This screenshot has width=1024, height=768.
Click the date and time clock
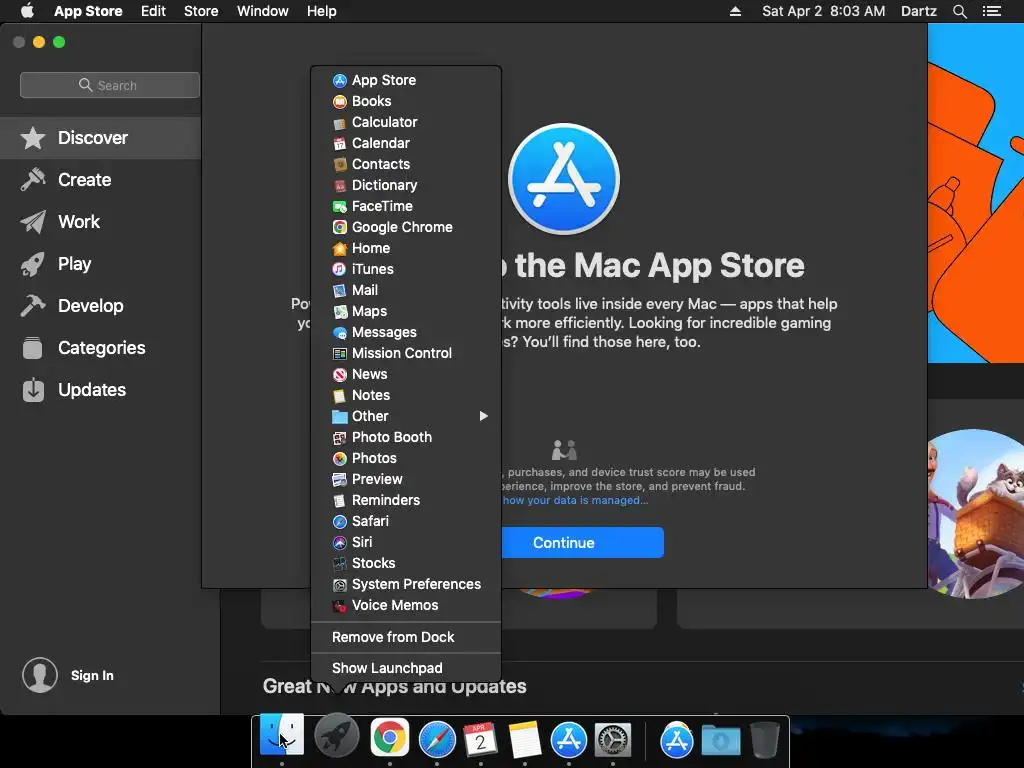click(823, 11)
